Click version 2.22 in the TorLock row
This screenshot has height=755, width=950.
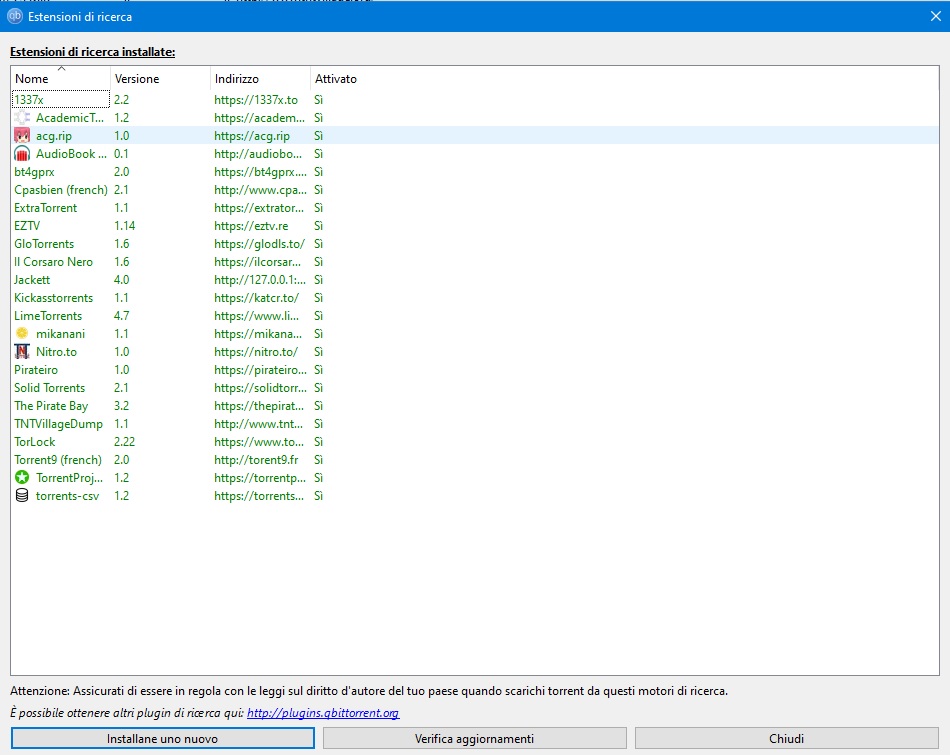125,442
